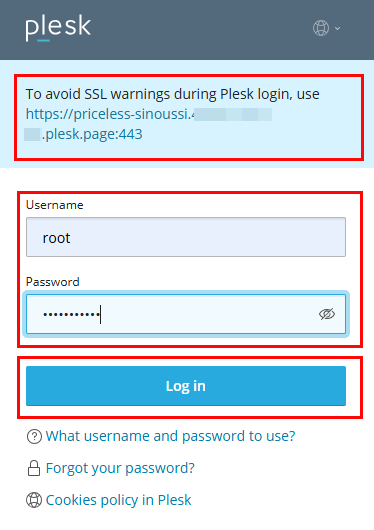Focus the Password input field
The width and height of the screenshot is (374, 530).
tap(186, 314)
